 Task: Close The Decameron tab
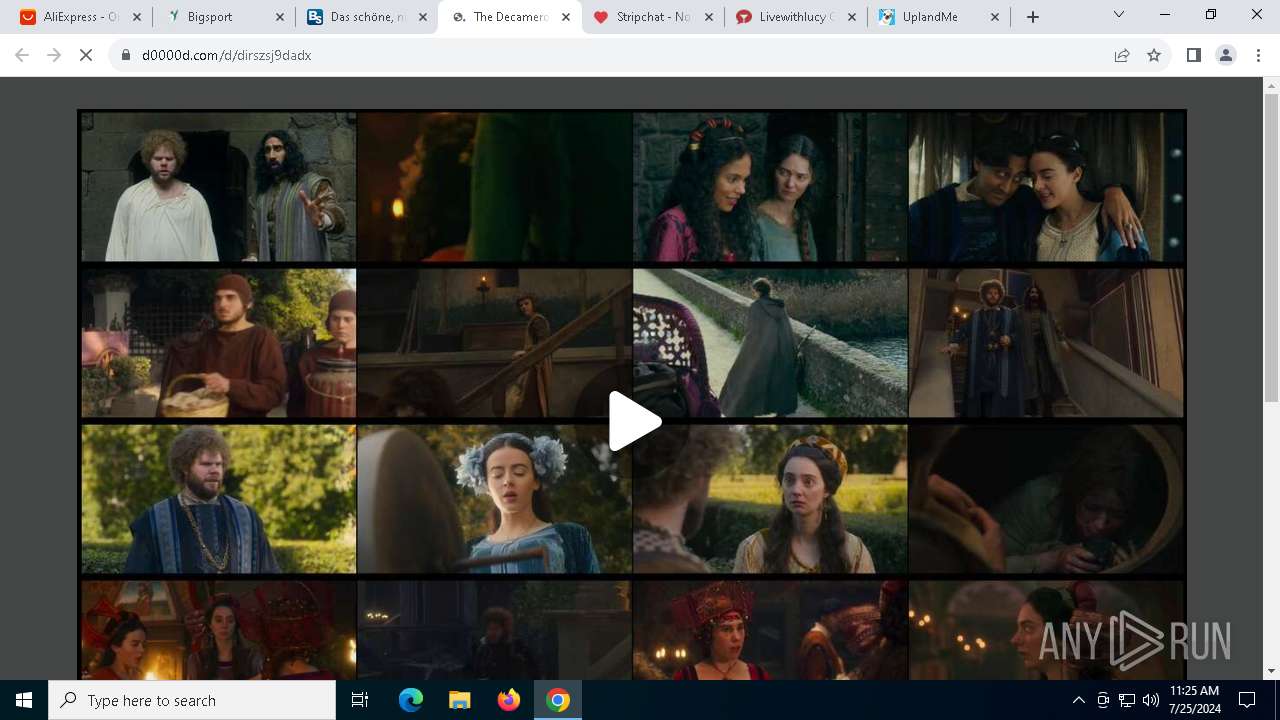[566, 17]
